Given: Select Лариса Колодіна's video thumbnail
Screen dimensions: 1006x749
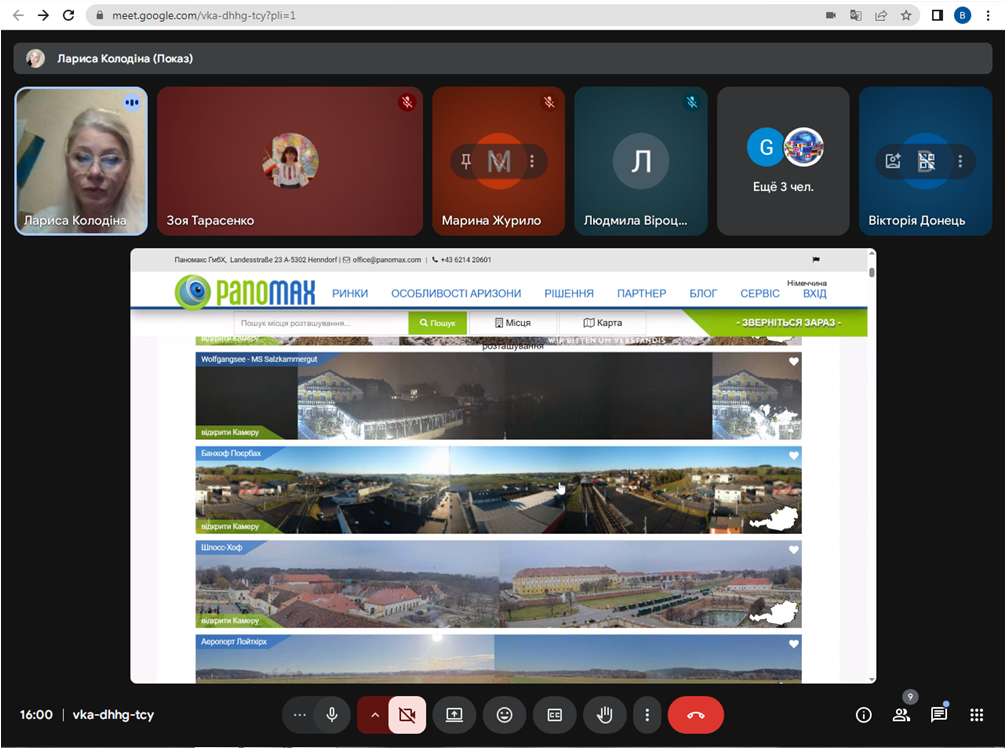Looking at the screenshot, I should (x=81, y=160).
